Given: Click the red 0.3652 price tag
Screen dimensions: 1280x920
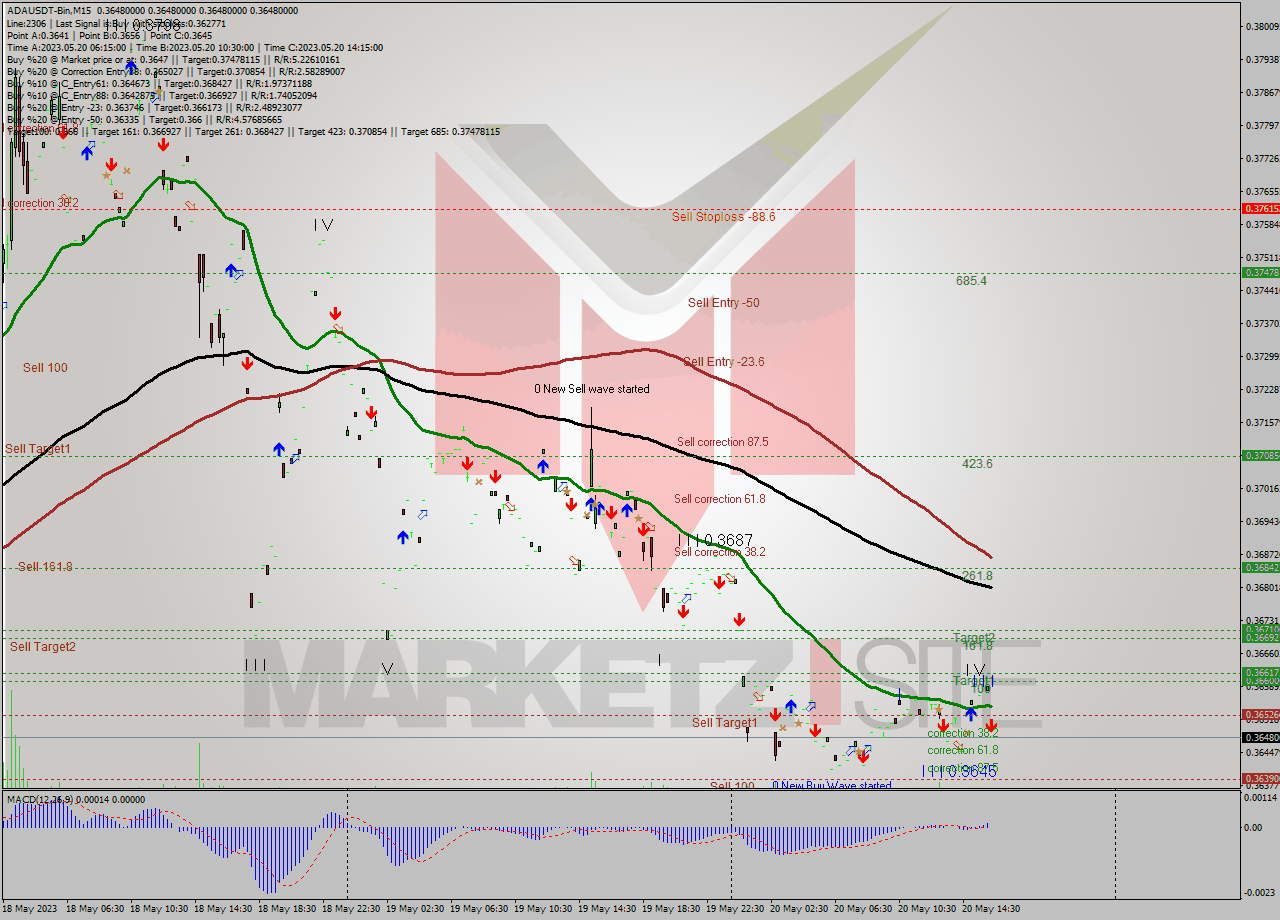Looking at the screenshot, I should coord(1259,715).
